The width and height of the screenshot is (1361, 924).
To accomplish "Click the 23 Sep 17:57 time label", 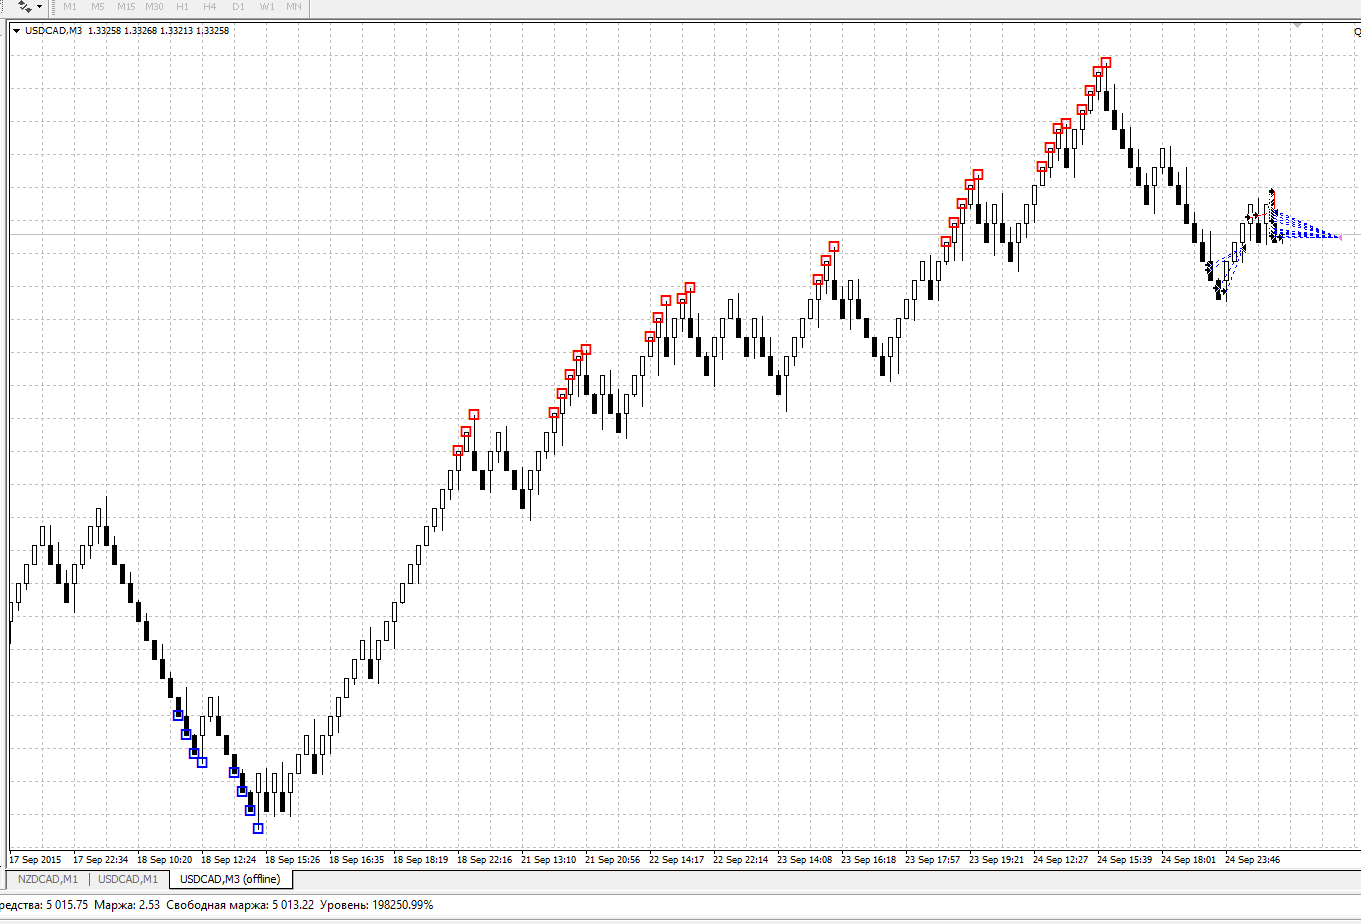I will 933,859.
